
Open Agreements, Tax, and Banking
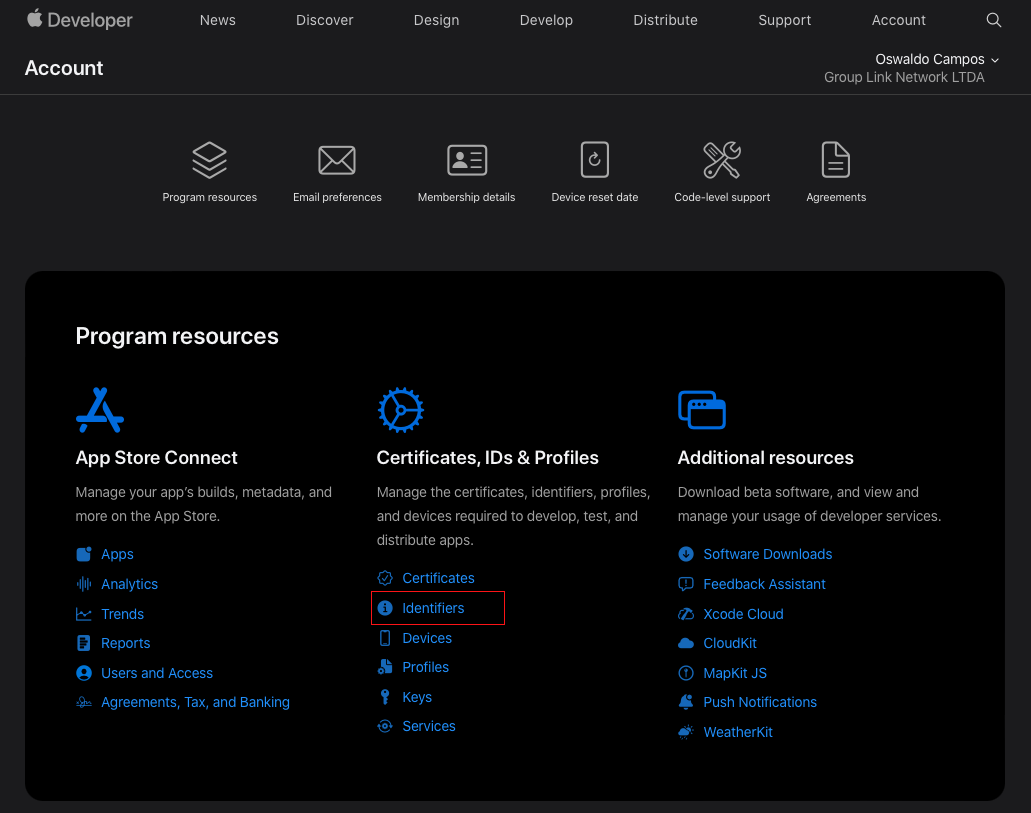[x=195, y=702]
